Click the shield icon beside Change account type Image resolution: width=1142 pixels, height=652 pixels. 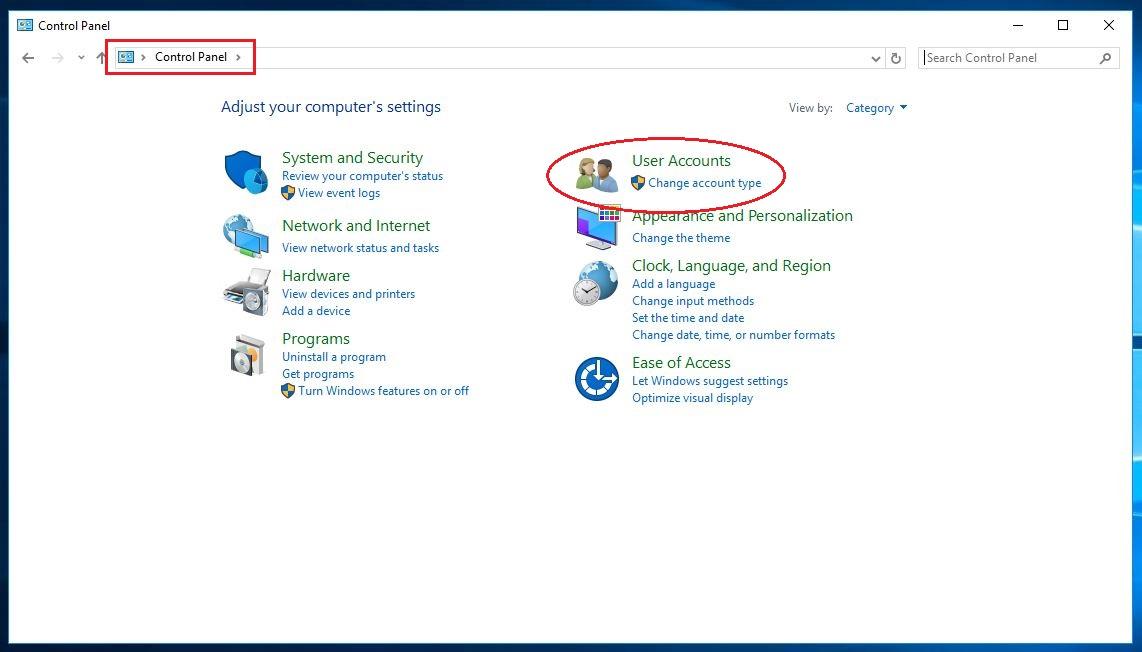click(x=638, y=182)
